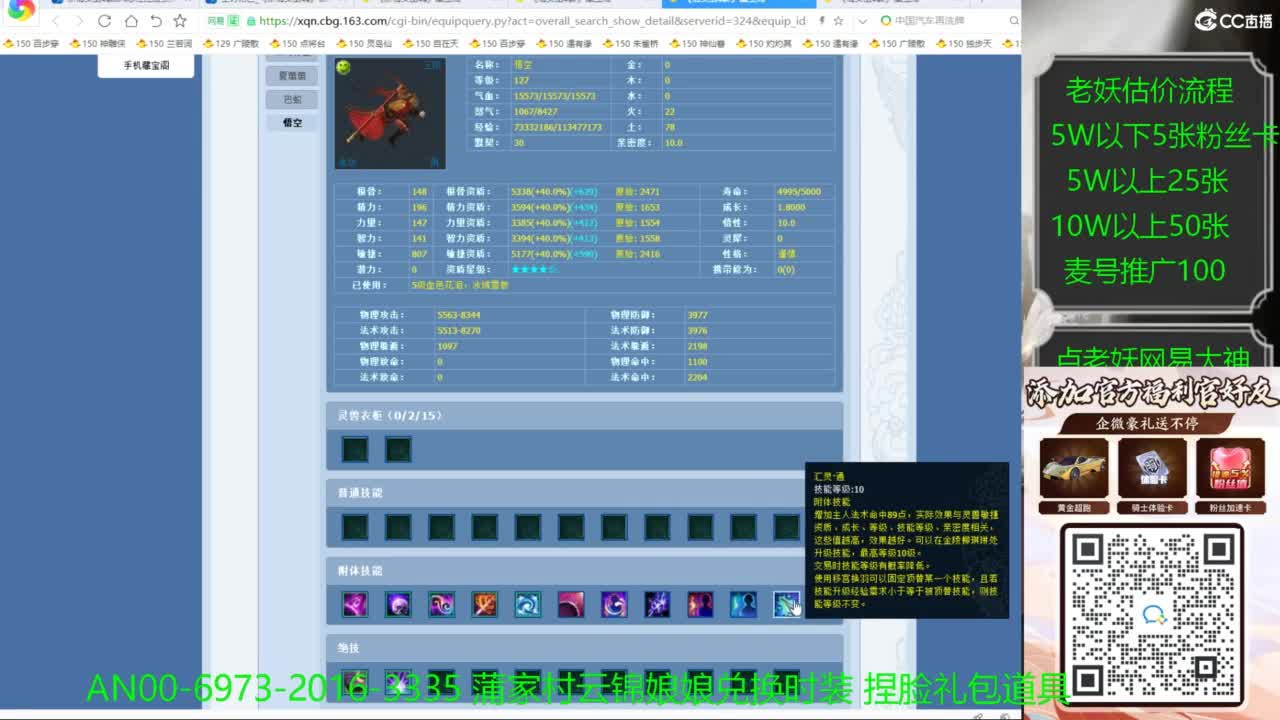This screenshot has width=1280, height=720.
Task: Click the first purple attached skill icon
Action: 355,604
